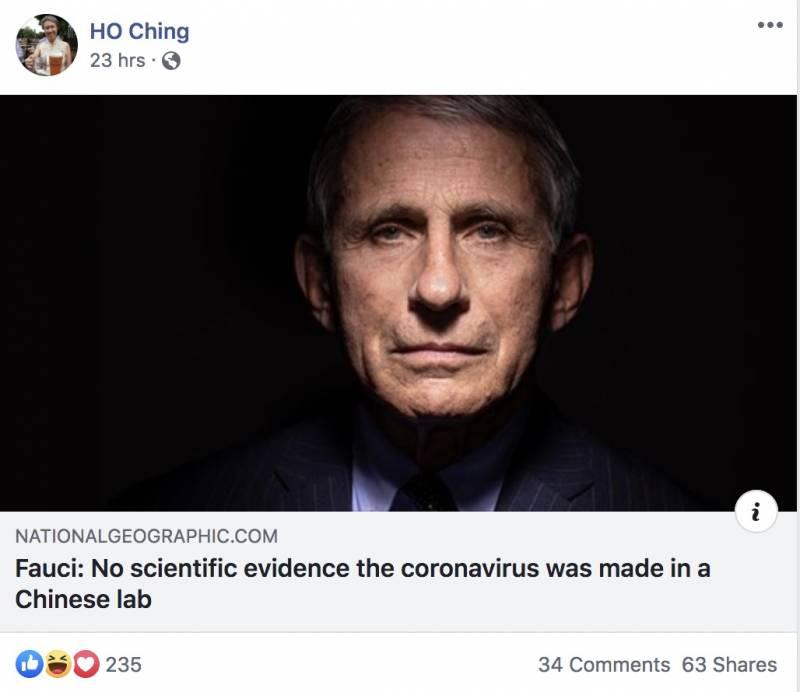Click the NATIONALGEOGRAPHIC.COM source label

pos(146,536)
